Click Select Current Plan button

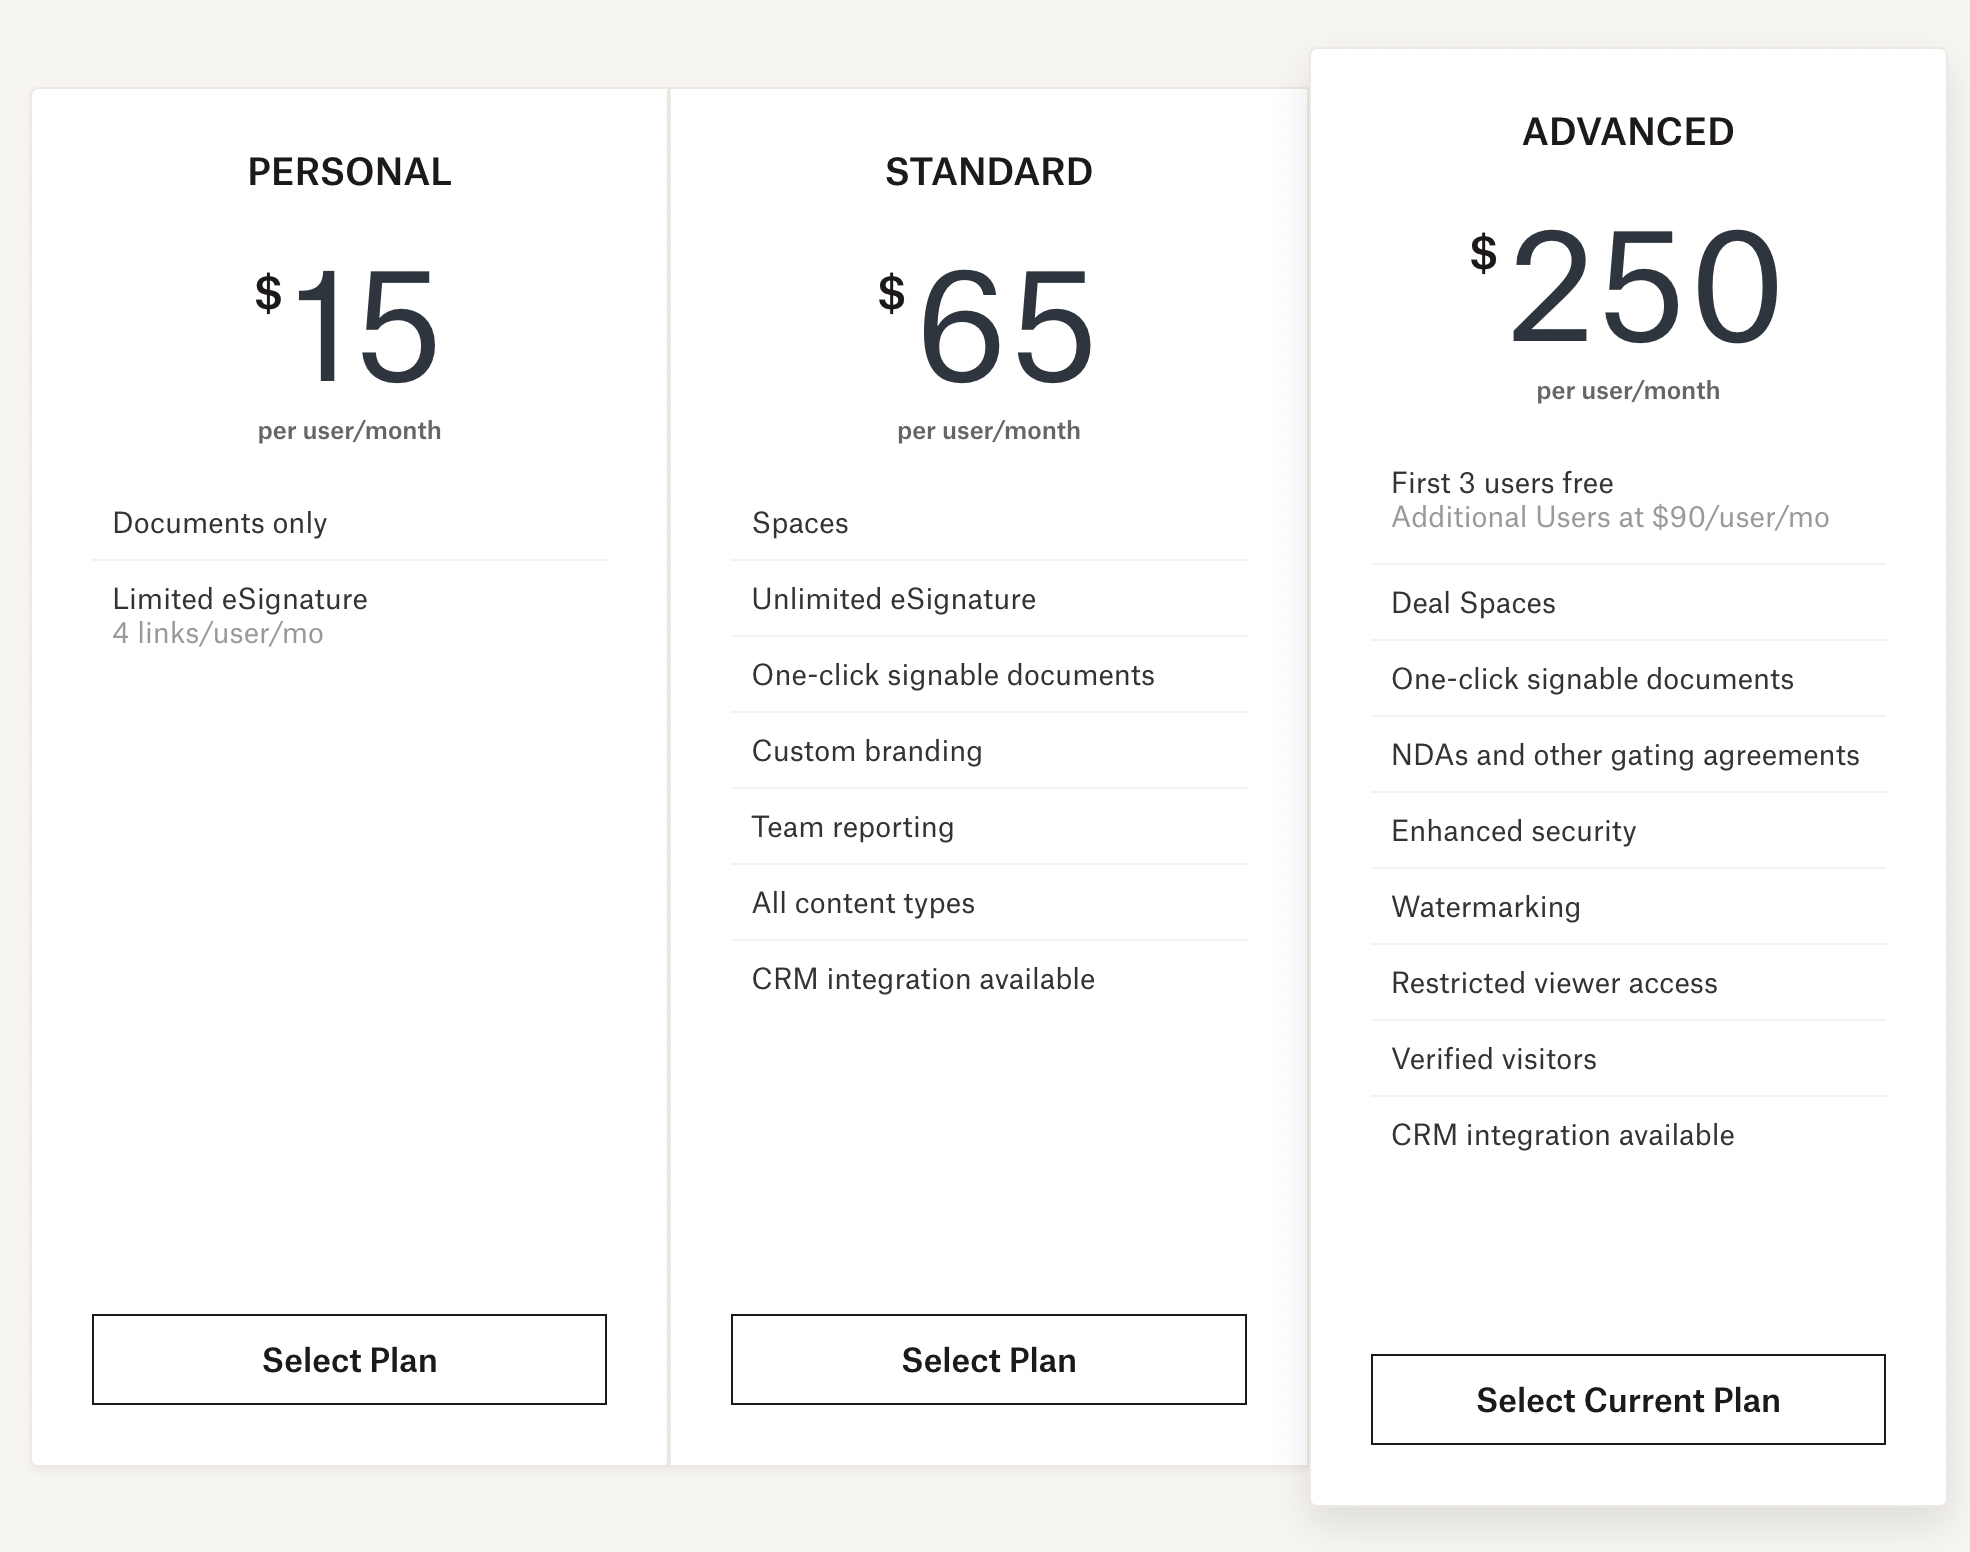click(1628, 1399)
